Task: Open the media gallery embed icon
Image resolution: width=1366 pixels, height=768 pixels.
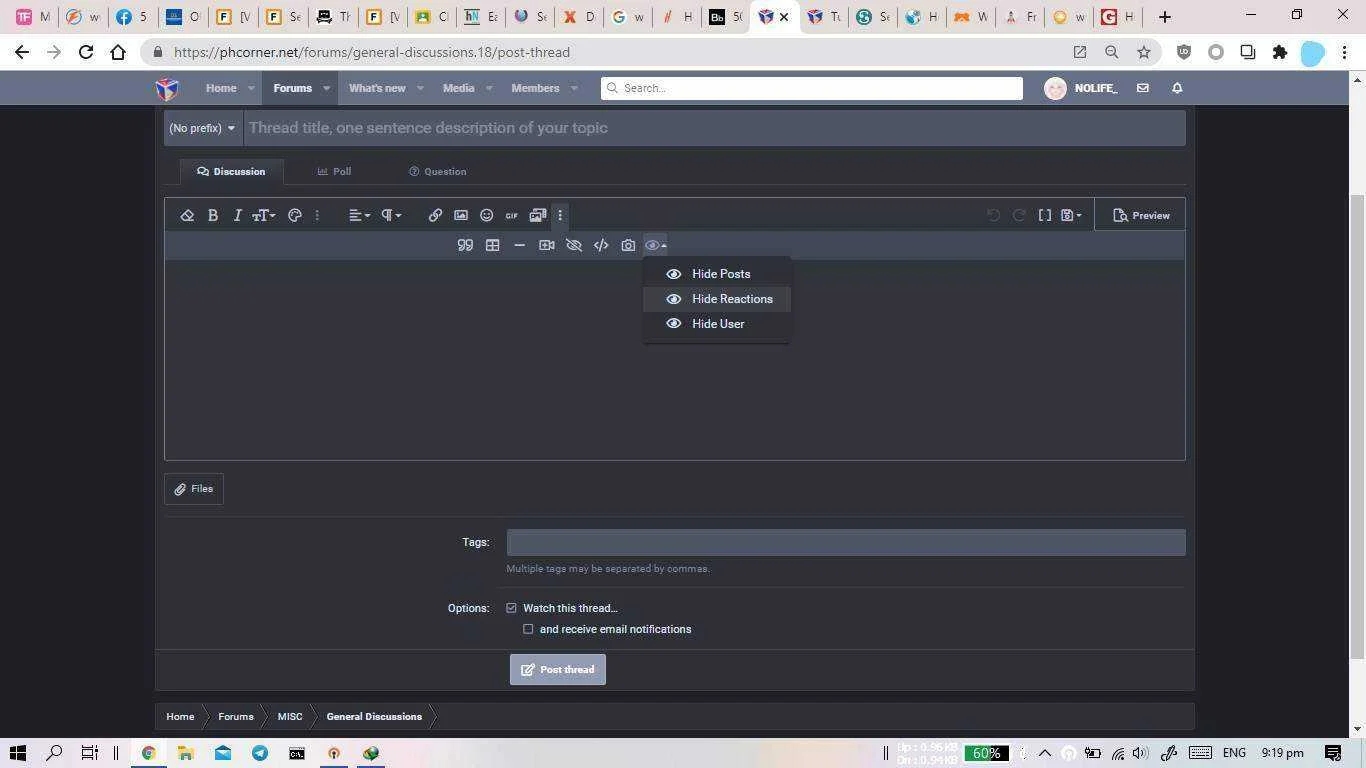Action: [x=537, y=215]
